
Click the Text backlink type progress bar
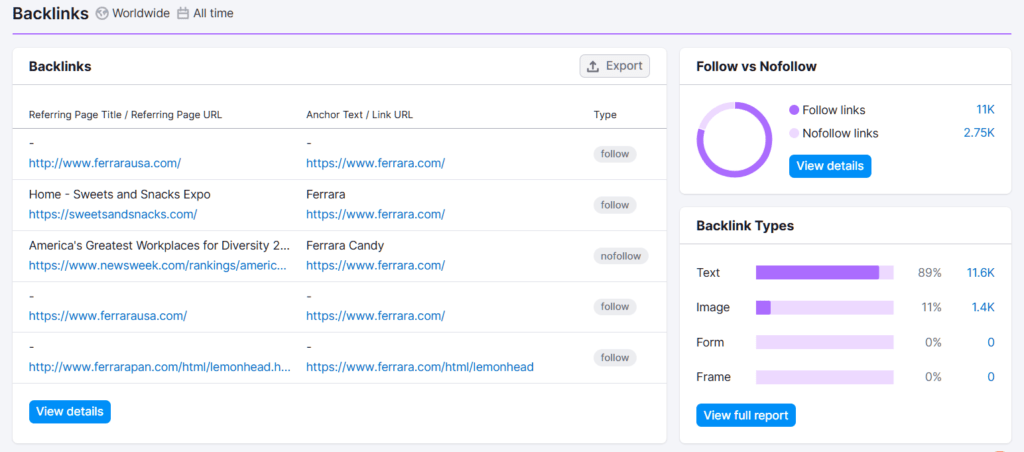click(x=825, y=272)
